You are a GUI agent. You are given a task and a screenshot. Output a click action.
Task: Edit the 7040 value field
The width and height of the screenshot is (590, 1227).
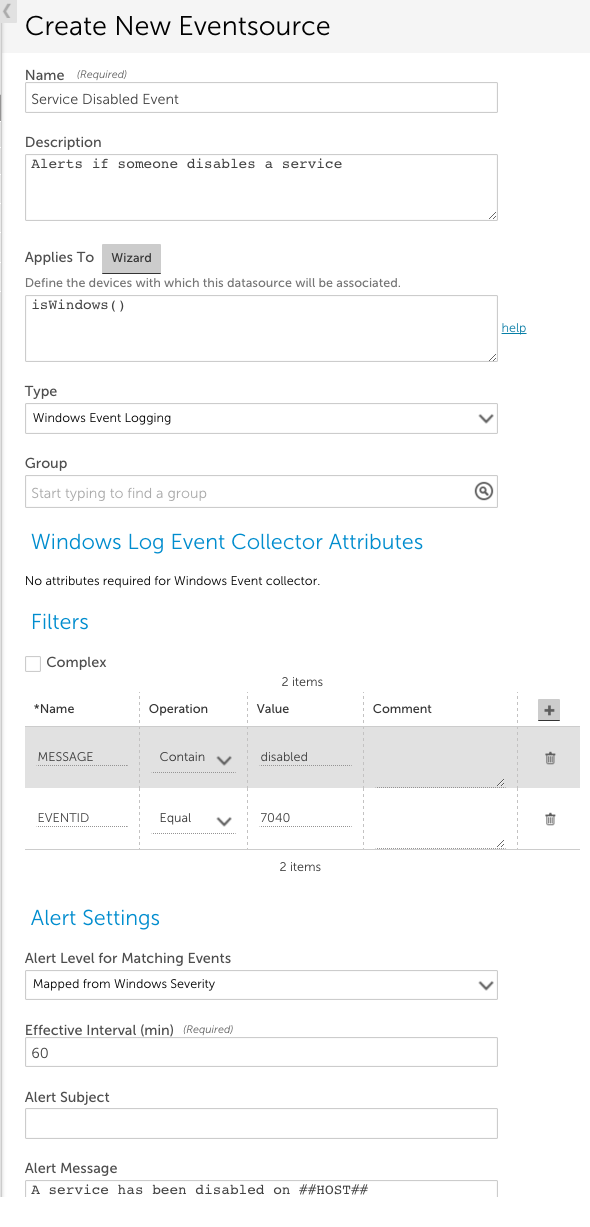tap(305, 818)
